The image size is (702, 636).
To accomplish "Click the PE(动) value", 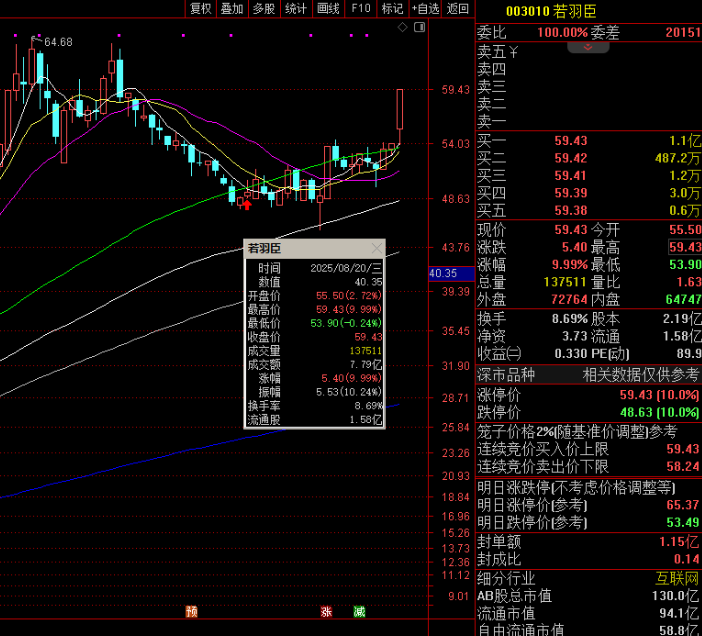I will [689, 354].
